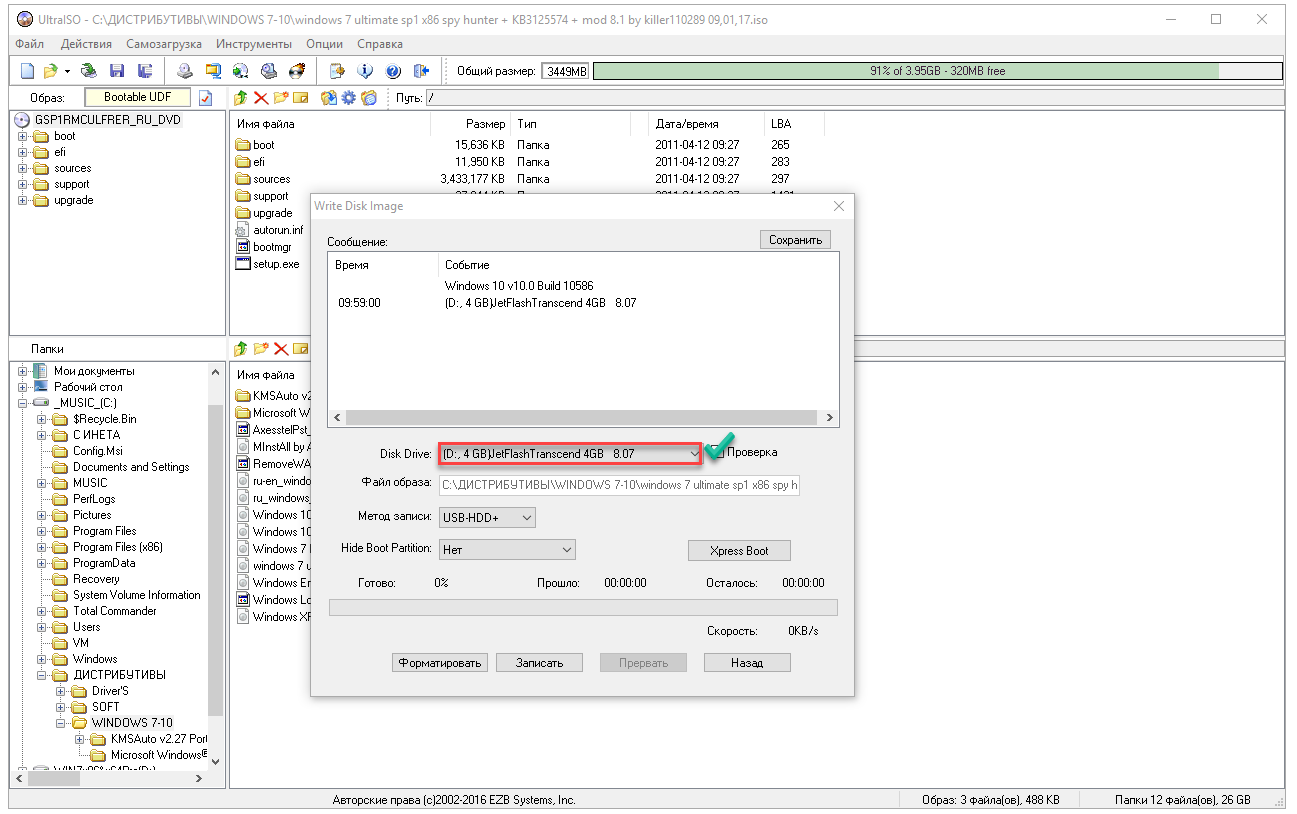Collapse the ДИСТРИБУТИВЫ tree node
Viewport: 1297px width, 814px height.
point(42,675)
